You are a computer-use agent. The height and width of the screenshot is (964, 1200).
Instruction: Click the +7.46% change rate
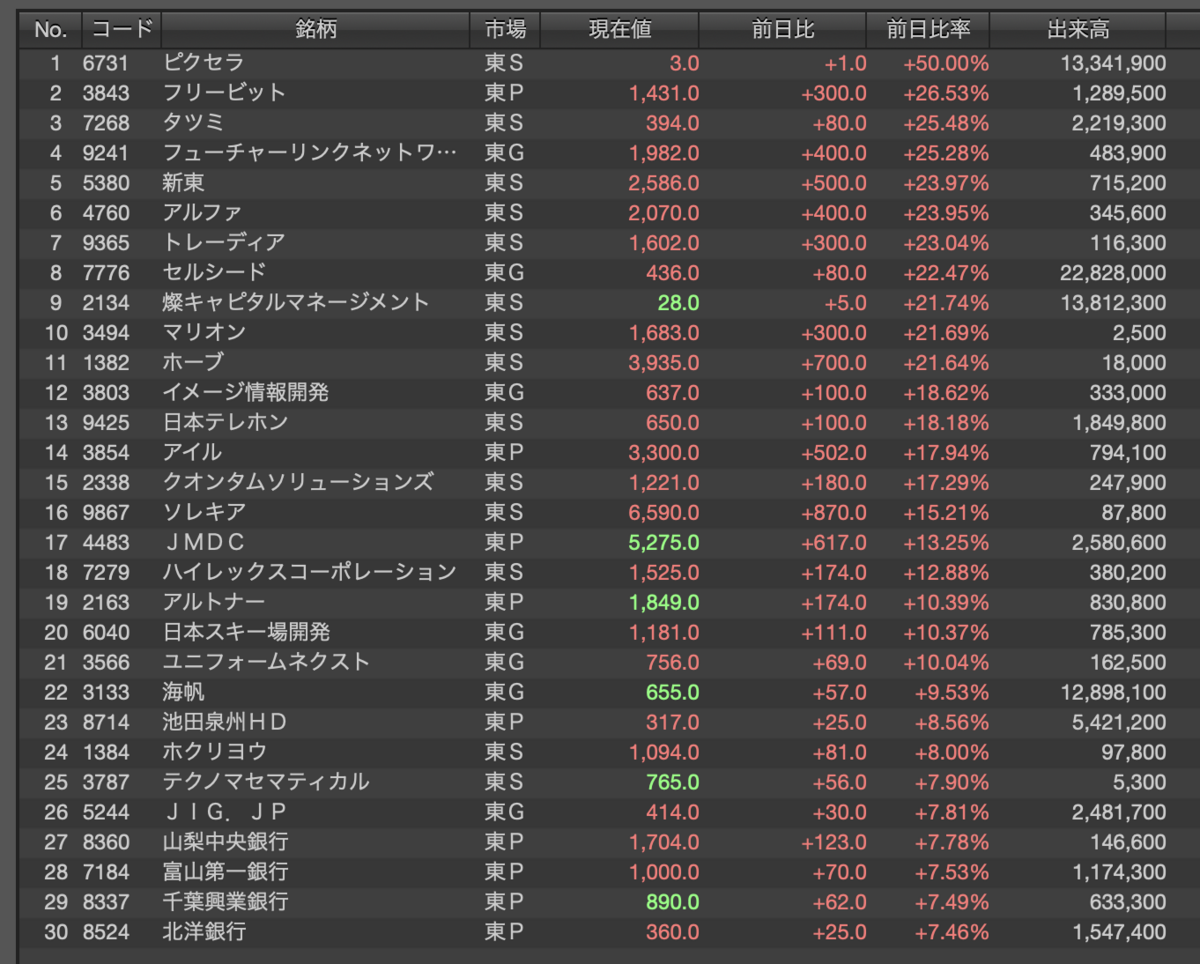pyautogui.click(x=952, y=932)
